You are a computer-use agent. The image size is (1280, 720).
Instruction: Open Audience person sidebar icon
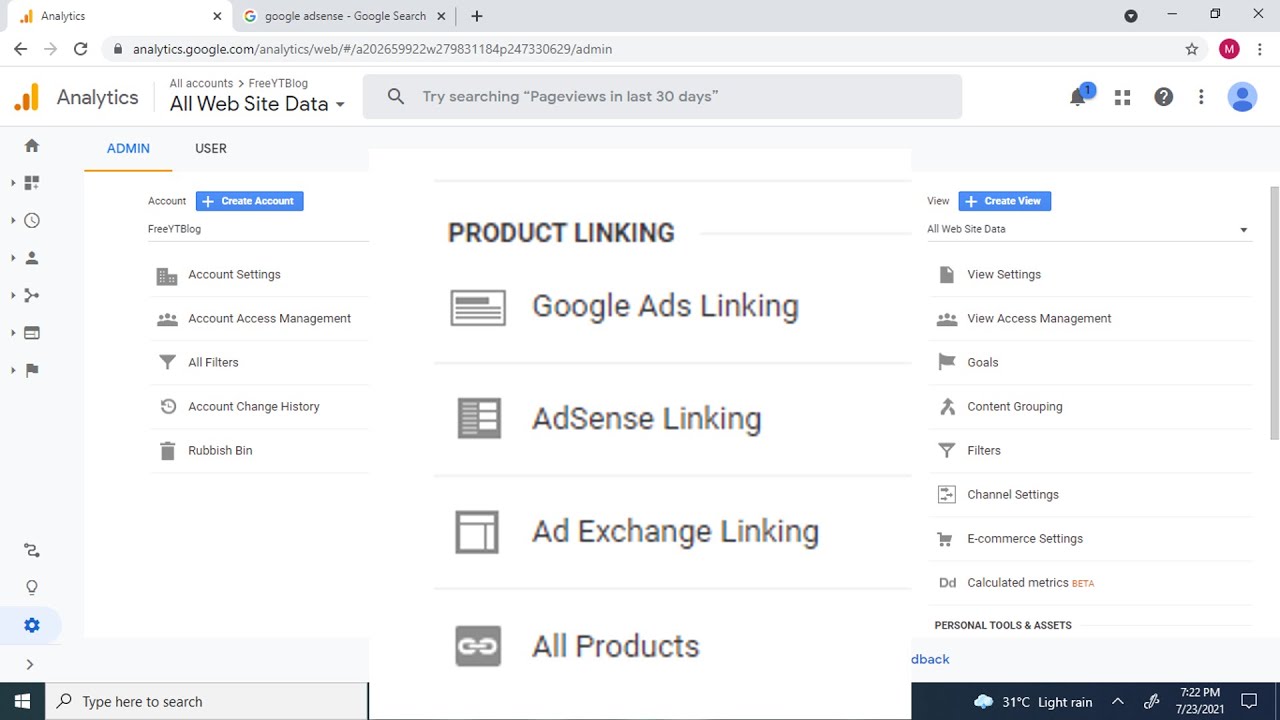tap(32, 258)
